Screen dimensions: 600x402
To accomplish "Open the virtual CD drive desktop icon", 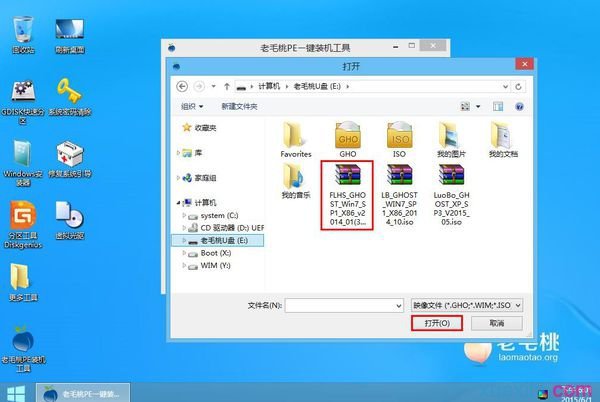I will click(70, 220).
